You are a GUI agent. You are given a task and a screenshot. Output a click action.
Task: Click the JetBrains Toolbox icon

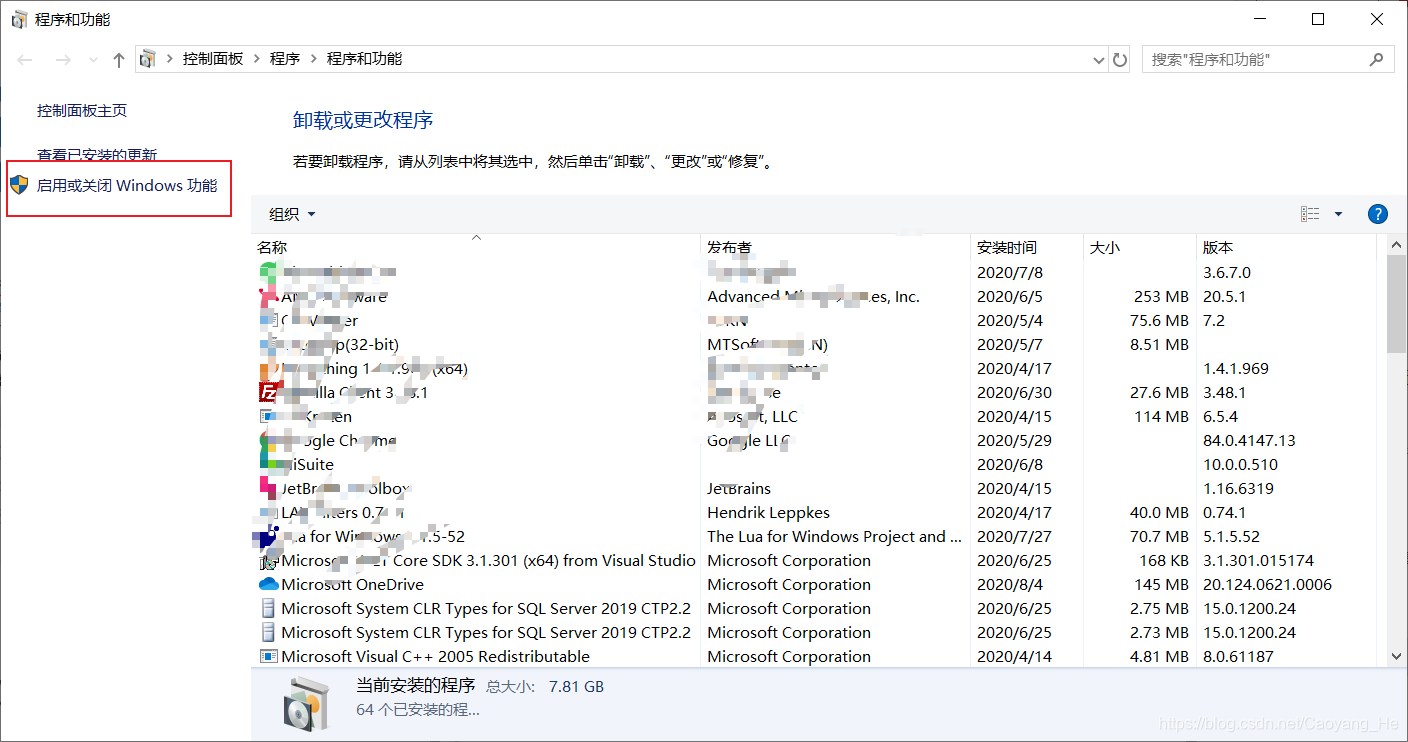[x=268, y=488]
